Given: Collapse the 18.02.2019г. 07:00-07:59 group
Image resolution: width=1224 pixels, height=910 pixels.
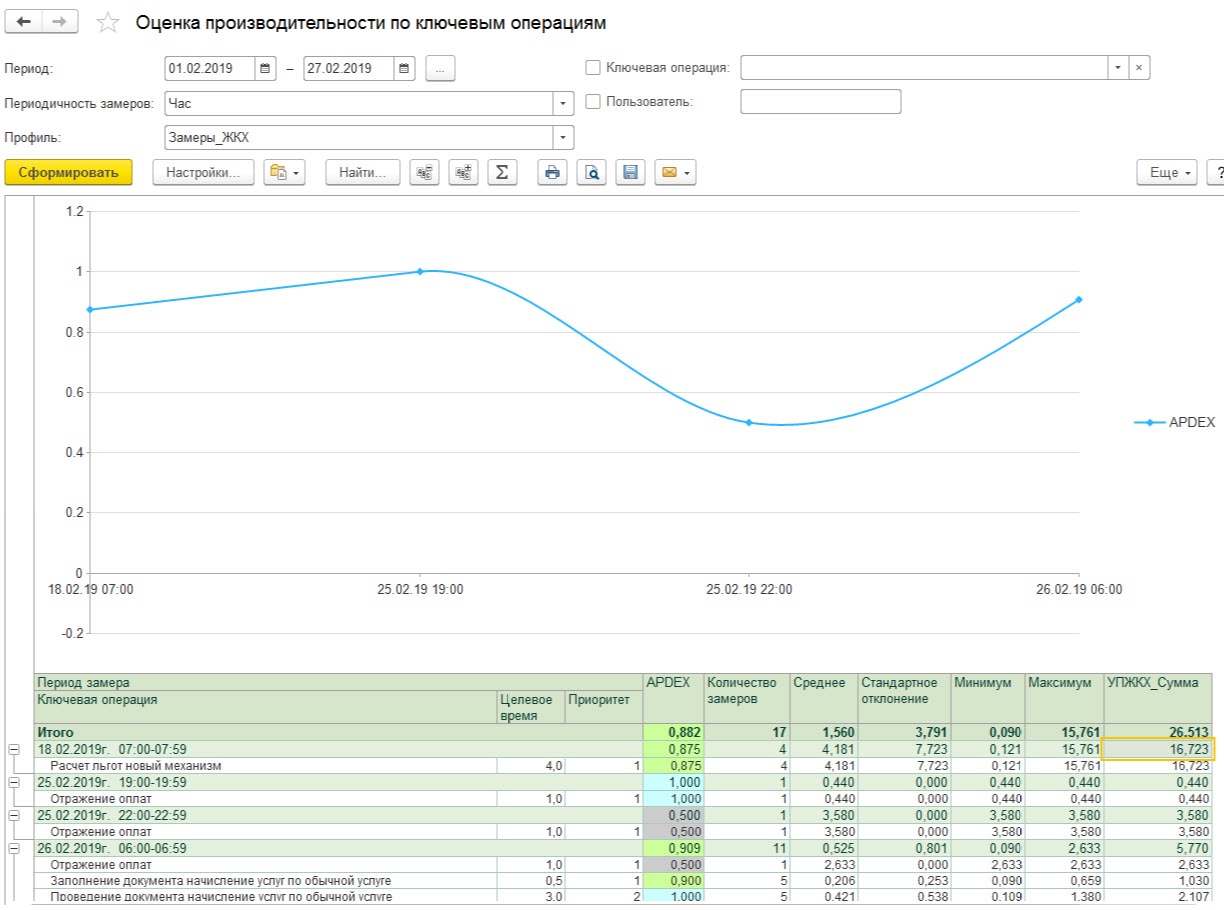Looking at the screenshot, I should point(14,749).
